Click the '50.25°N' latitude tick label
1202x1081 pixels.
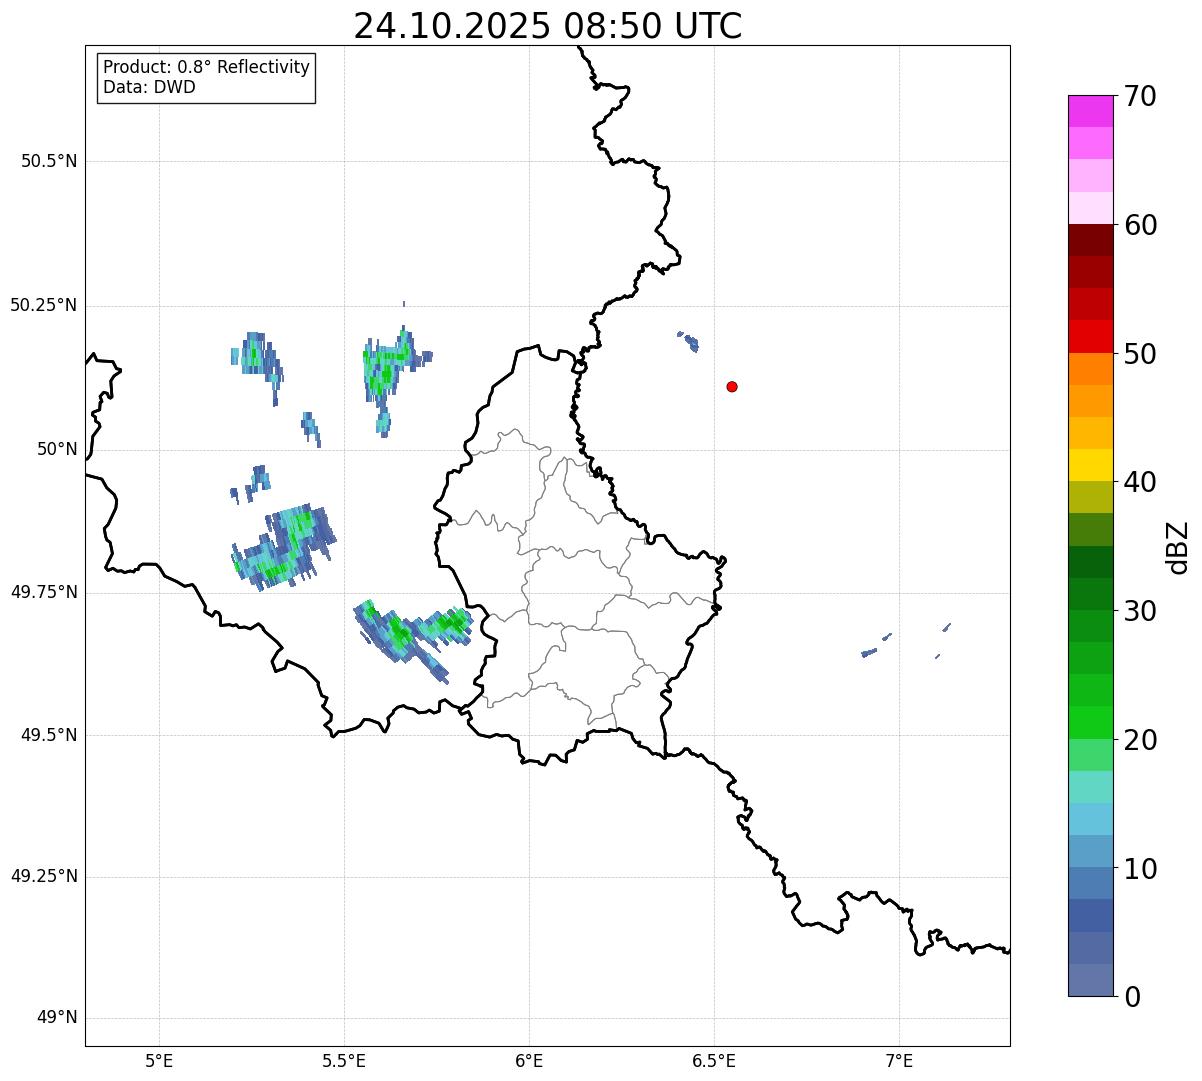(44, 305)
